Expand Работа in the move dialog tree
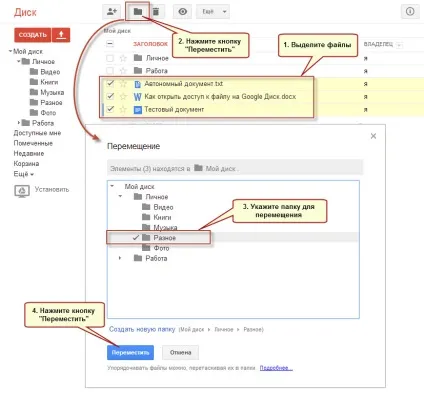Viewport: 424px width, 398px height. (120, 258)
